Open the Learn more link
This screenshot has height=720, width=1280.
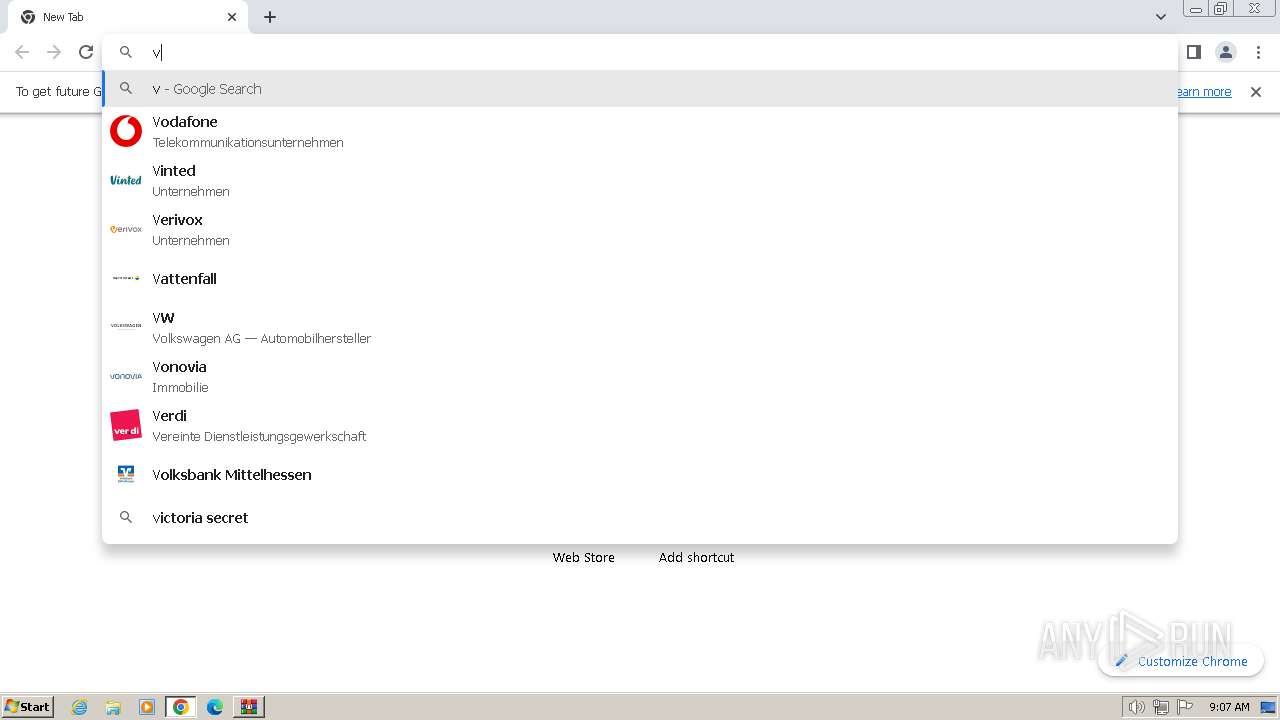coord(1204,92)
